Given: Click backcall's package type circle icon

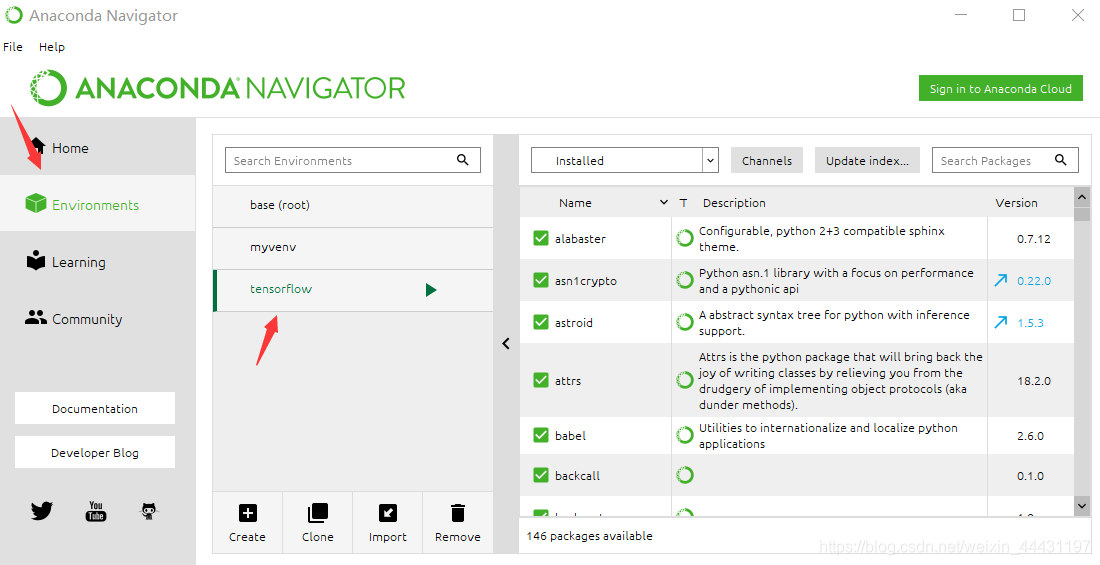Looking at the screenshot, I should coord(685,475).
